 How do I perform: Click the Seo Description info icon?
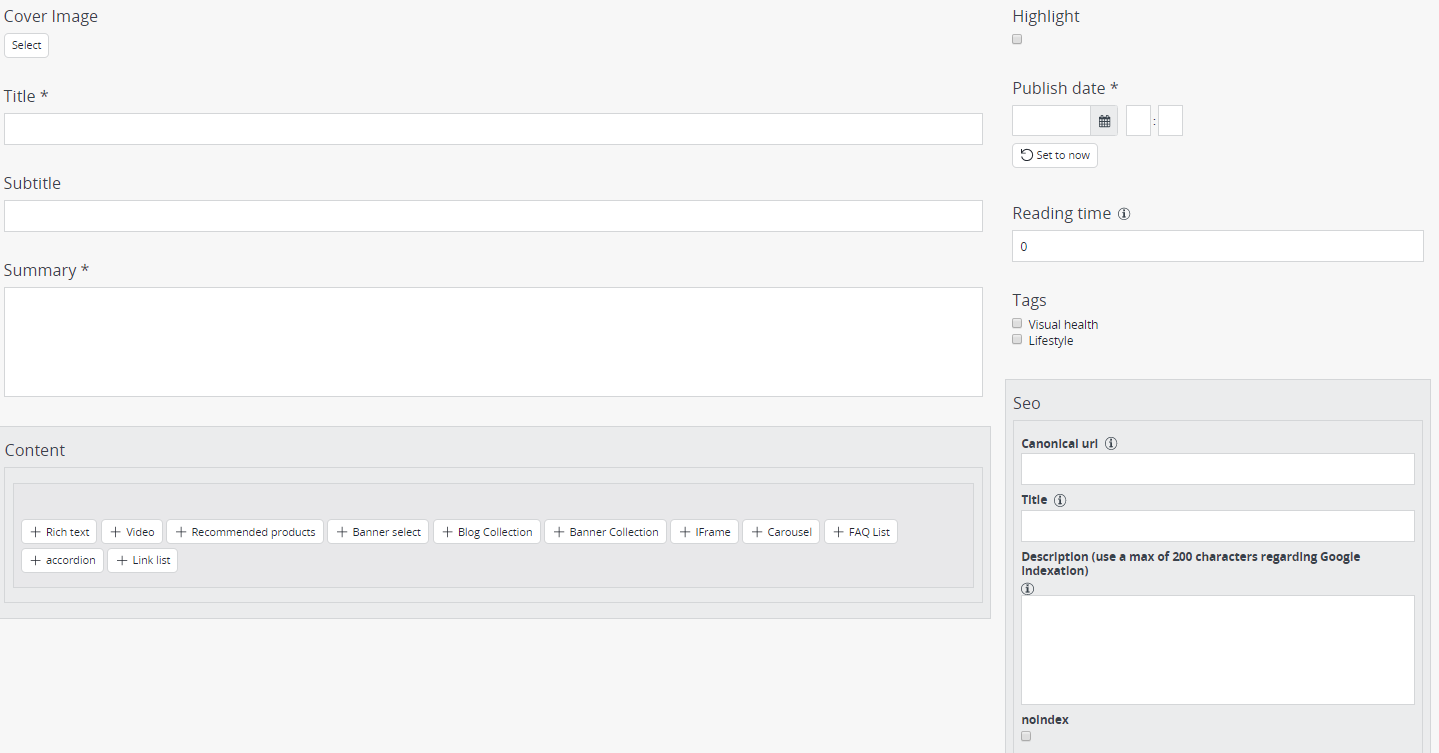1027,588
